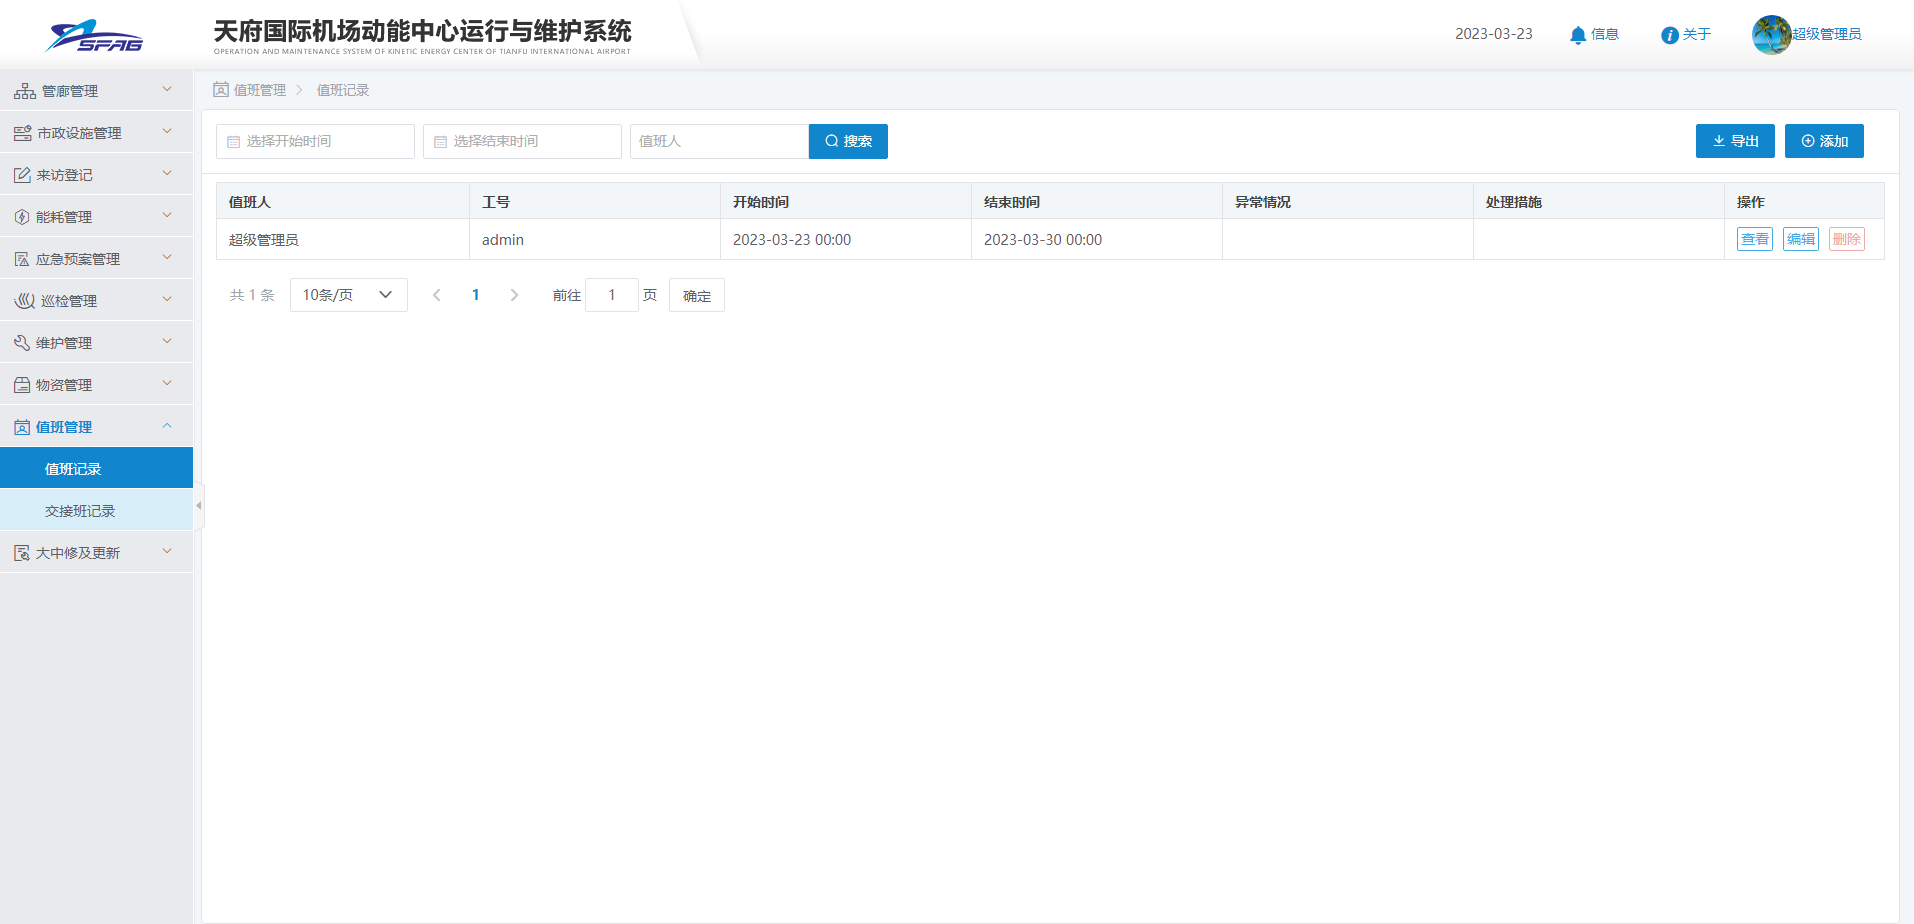Click the 导出 export button
1914x924 pixels.
tap(1734, 141)
